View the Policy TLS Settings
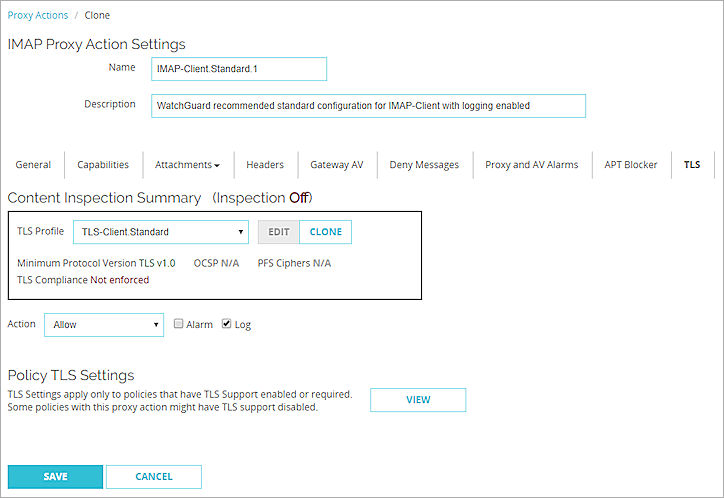This screenshot has width=724, height=498. [418, 400]
